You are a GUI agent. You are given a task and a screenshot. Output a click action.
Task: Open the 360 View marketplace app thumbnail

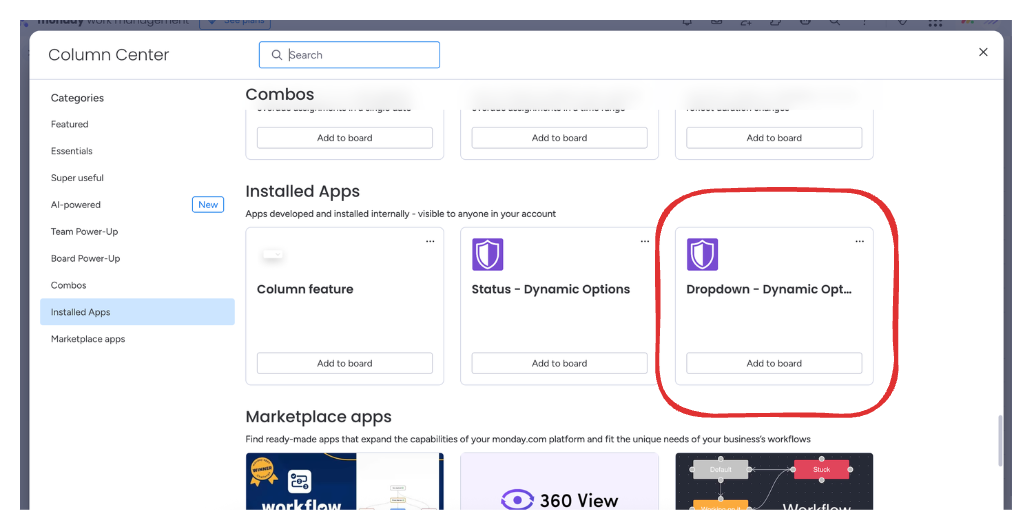pos(560,481)
